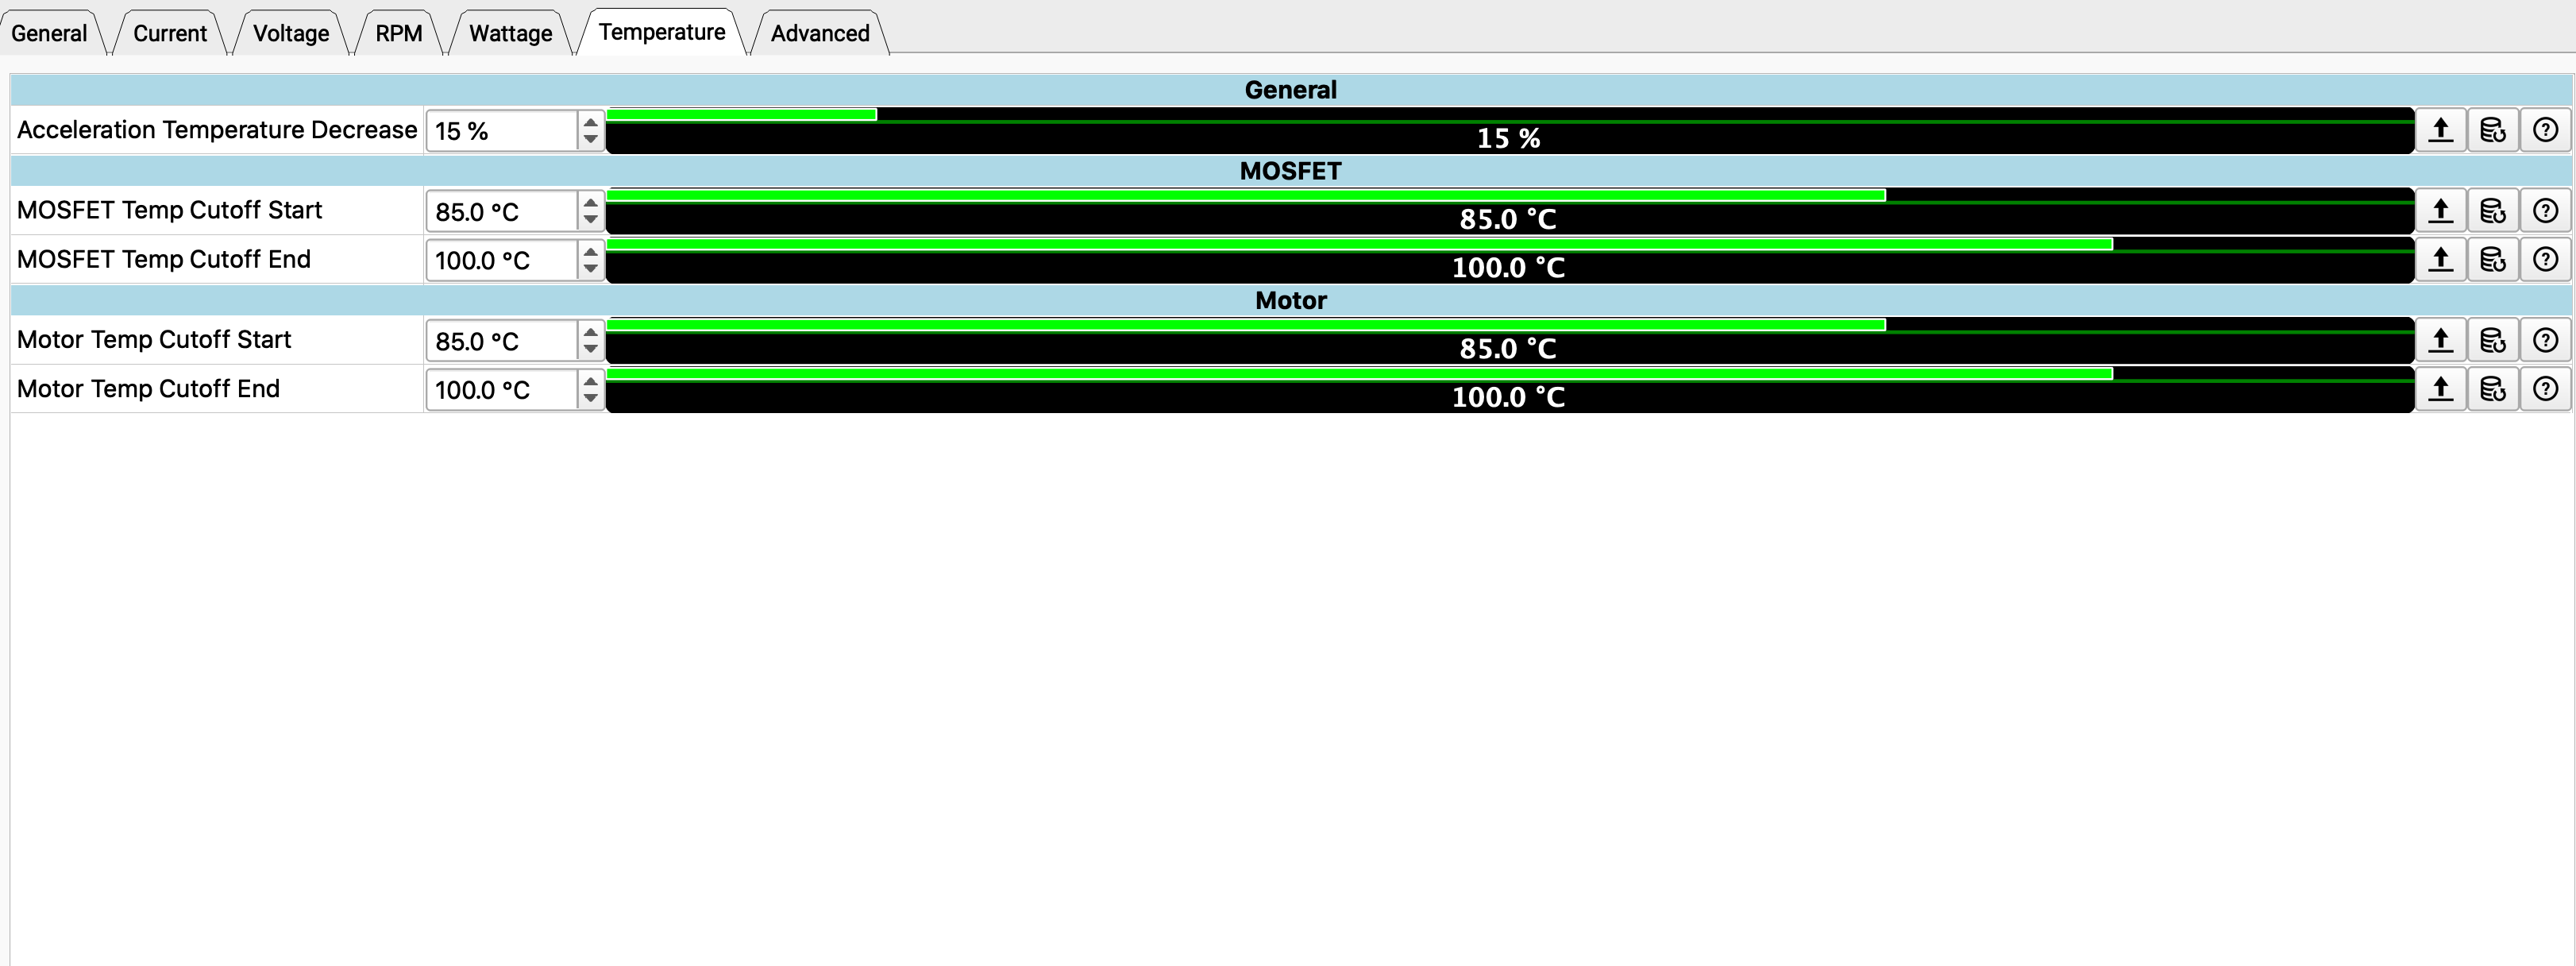The height and width of the screenshot is (966, 2576).
Task: Click upload-arrow icon for MOSFET Temp Cutoff End
Action: pos(2440,260)
